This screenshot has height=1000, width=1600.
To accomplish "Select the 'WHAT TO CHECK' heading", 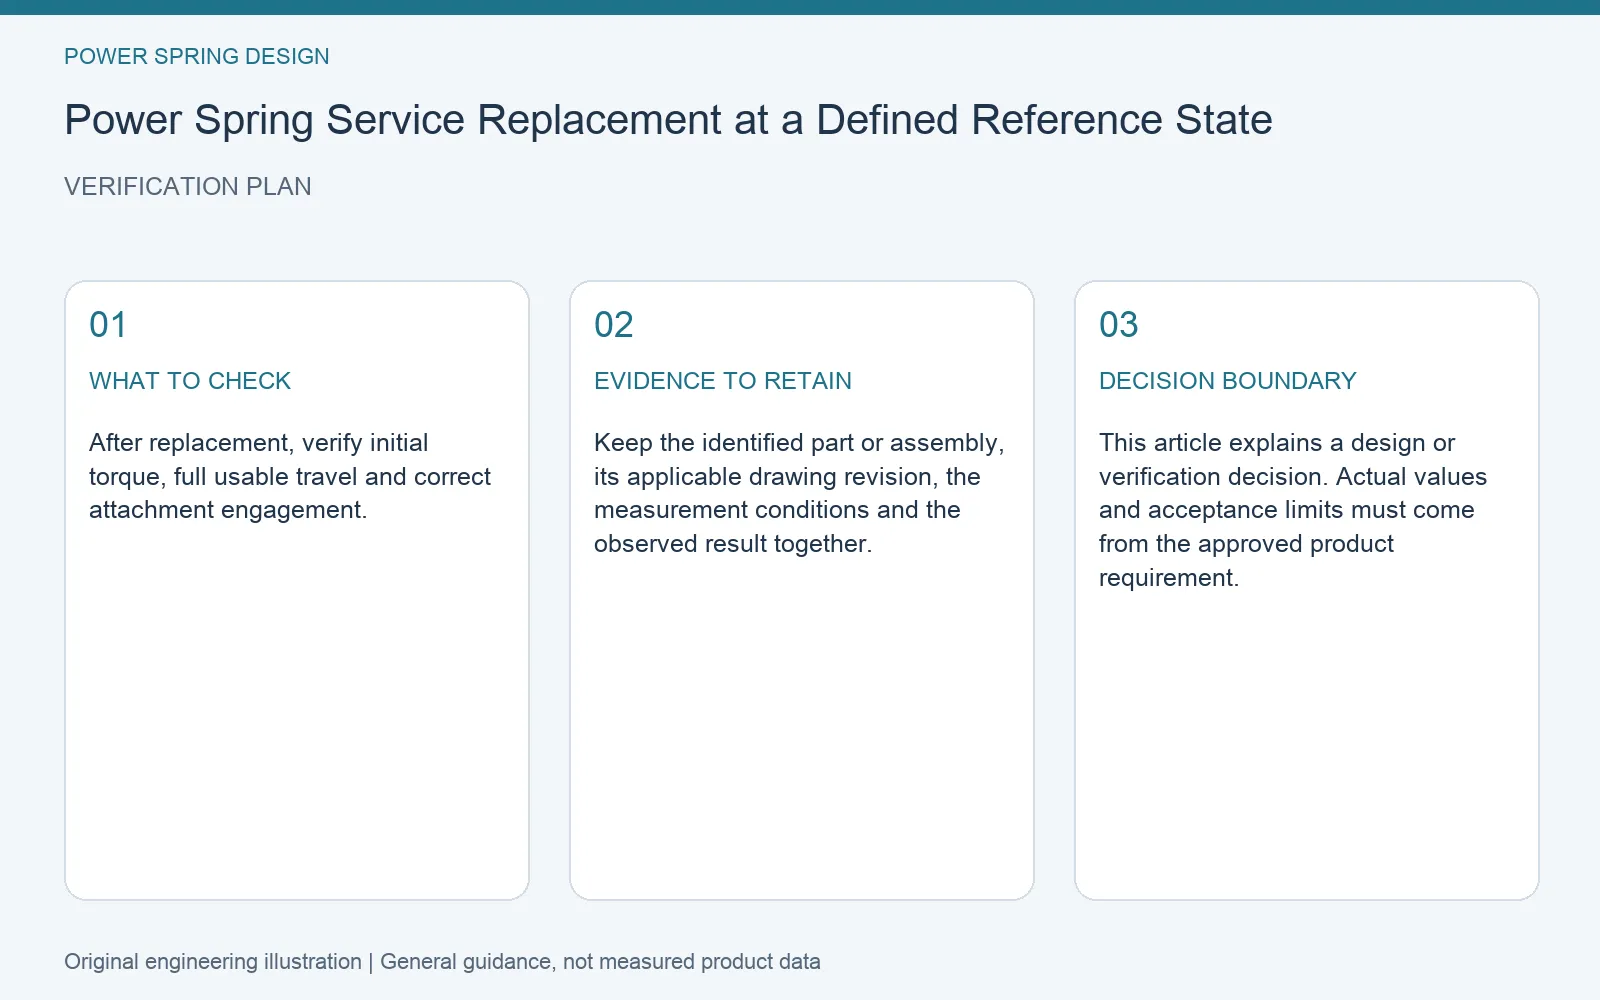I will (190, 381).
